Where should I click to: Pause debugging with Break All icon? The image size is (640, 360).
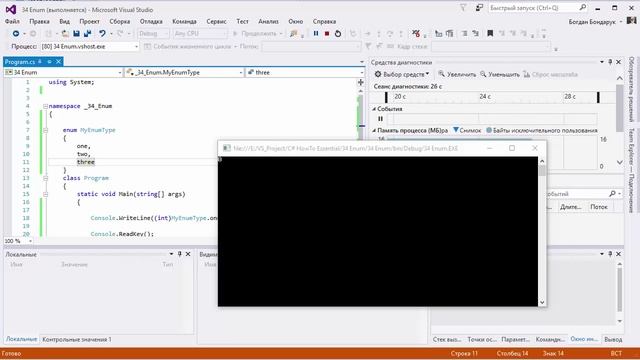click(316, 33)
